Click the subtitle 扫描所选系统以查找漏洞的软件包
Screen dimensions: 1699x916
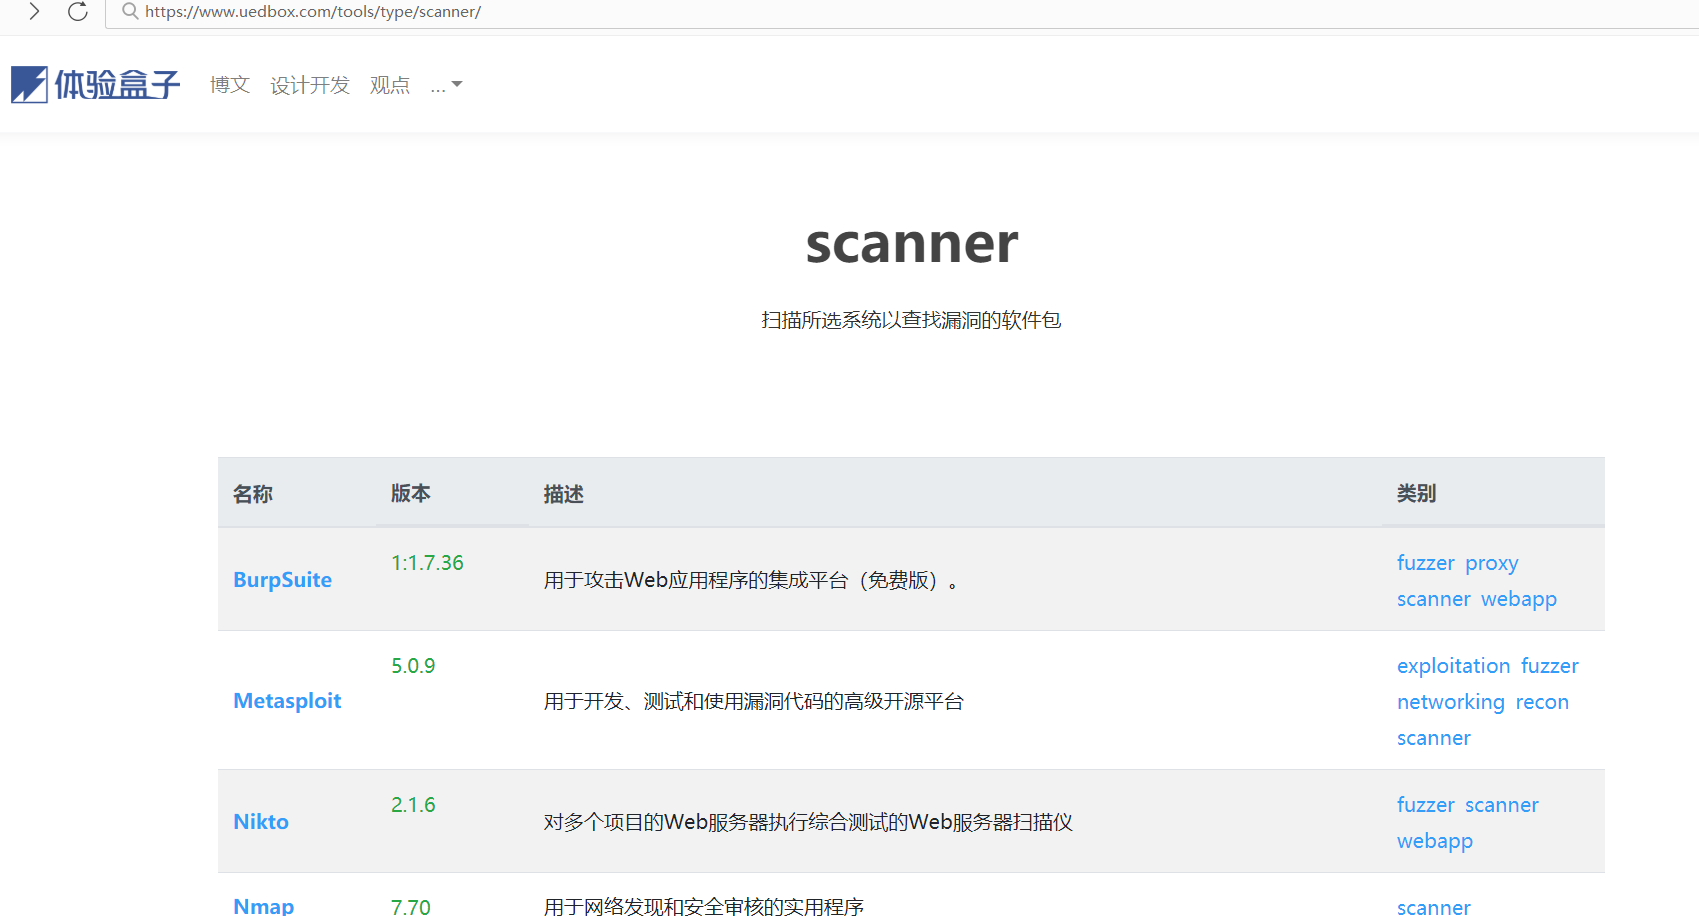click(x=911, y=320)
